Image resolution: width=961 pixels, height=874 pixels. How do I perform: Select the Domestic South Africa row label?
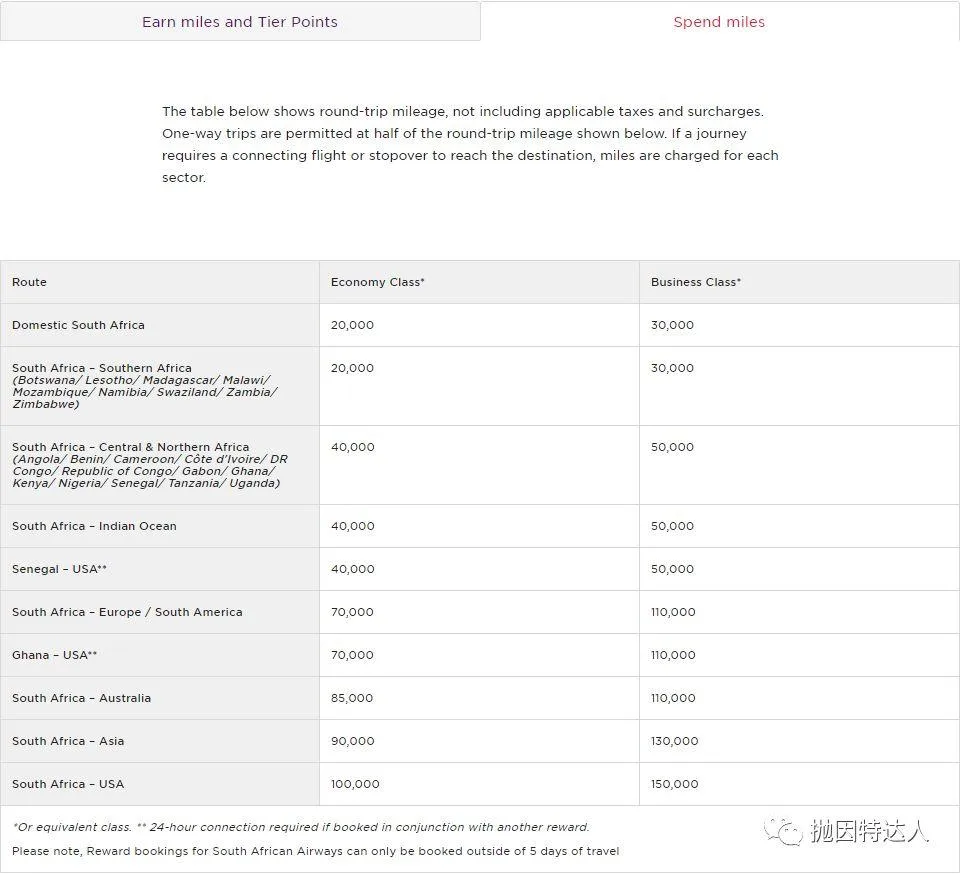(78, 325)
